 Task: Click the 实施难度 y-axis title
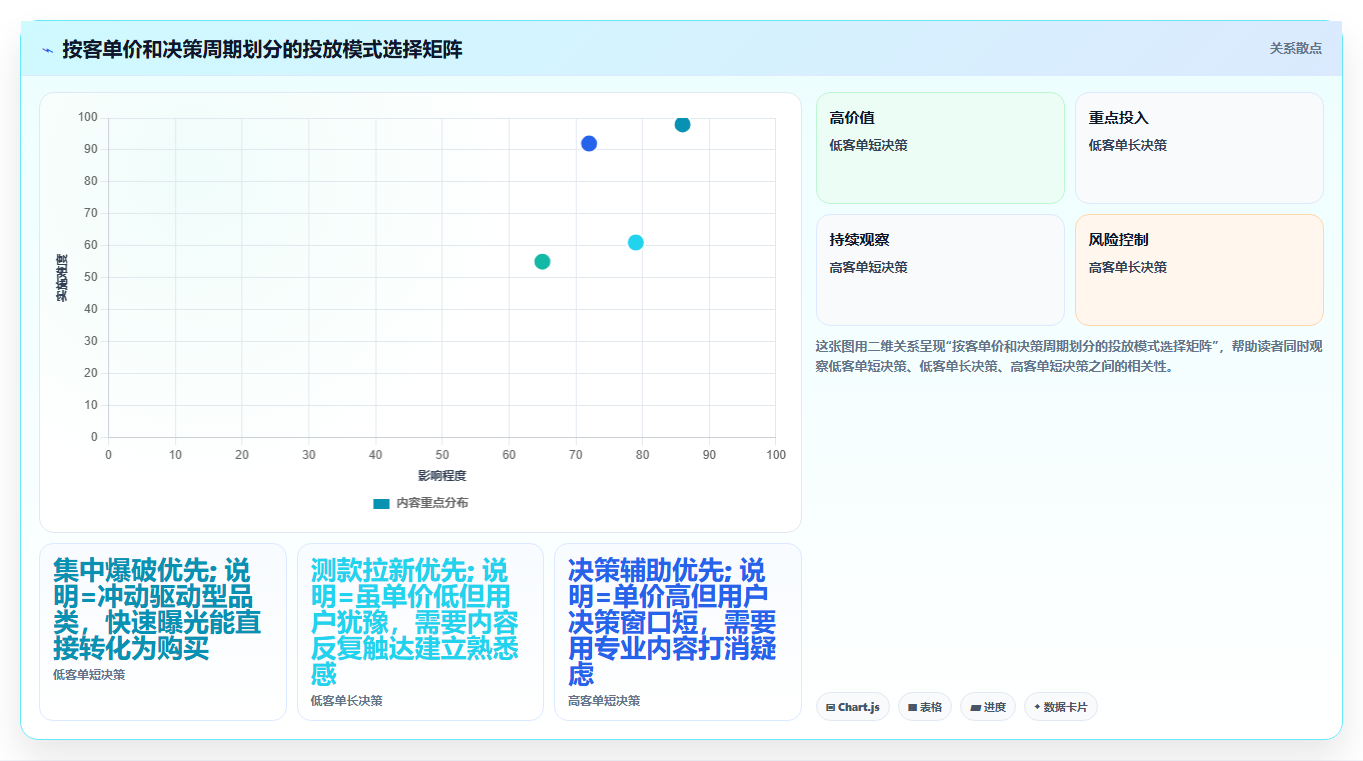tap(61, 278)
